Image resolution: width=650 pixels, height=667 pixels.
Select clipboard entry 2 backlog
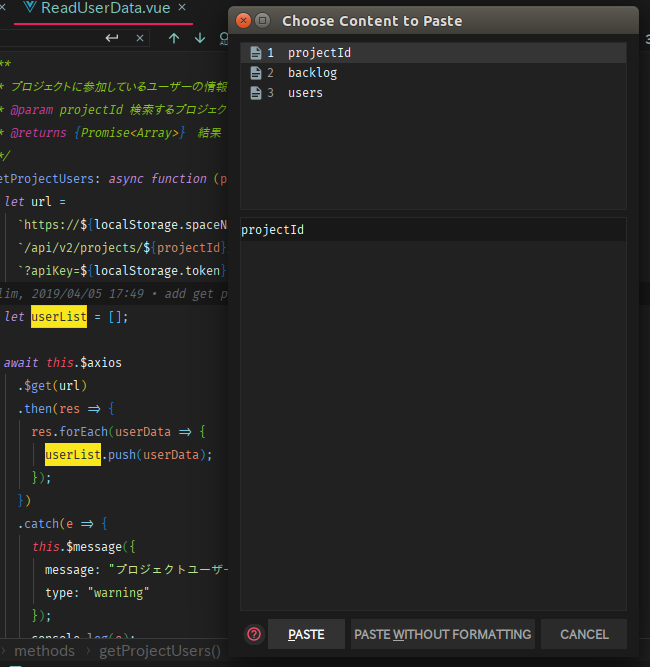pos(433,73)
